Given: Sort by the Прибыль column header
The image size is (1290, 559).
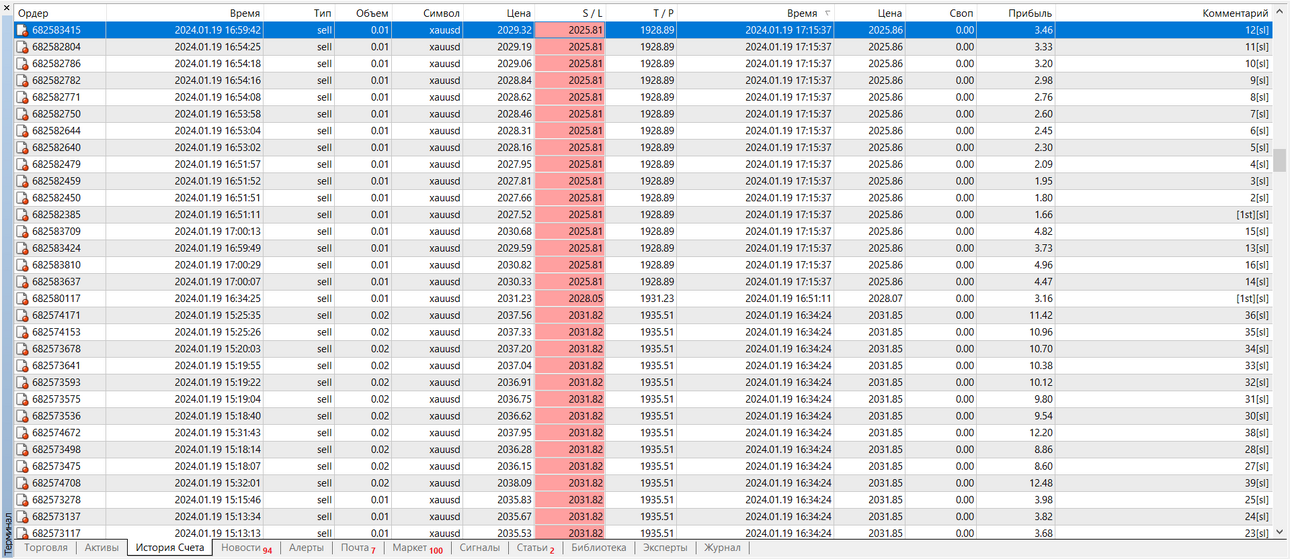Looking at the screenshot, I should (1017, 13).
